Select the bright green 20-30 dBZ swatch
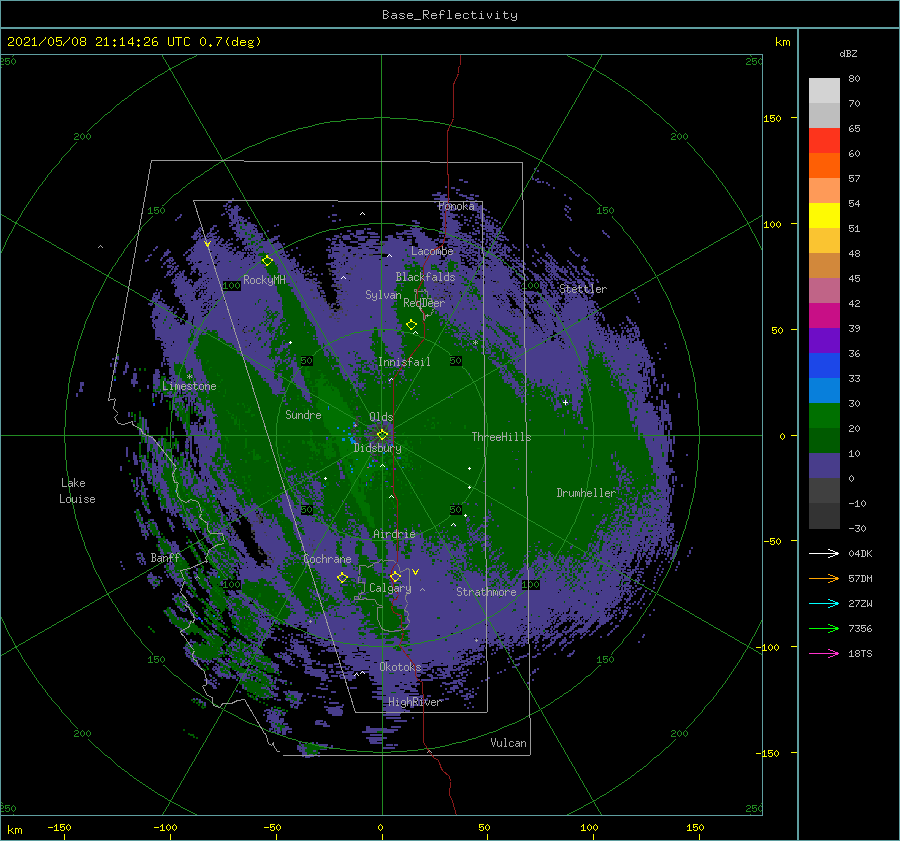The width and height of the screenshot is (900, 841). coord(824,416)
